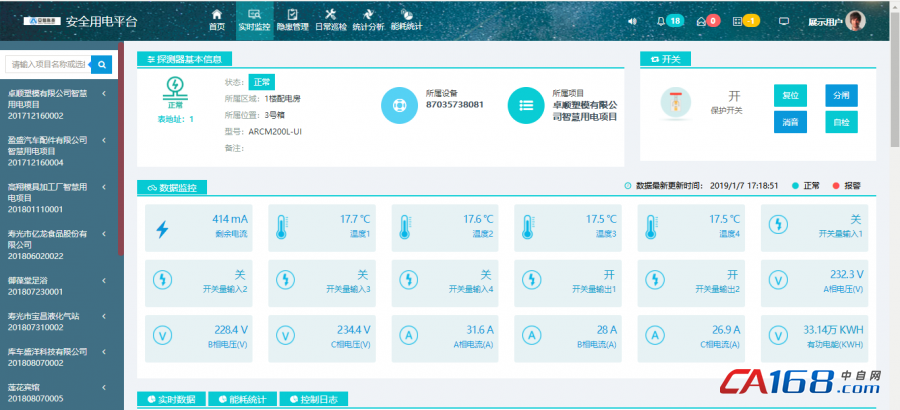Screen dimensions: 900x410
Task: Open 日常巡检 daily inspection
Action: (331, 20)
